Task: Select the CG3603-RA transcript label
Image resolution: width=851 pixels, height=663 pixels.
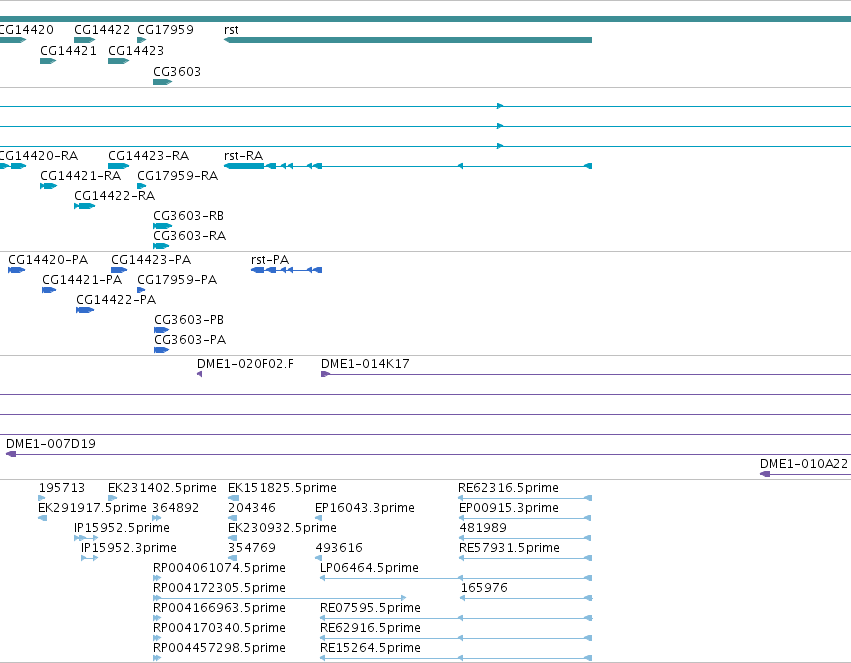Action: coord(189,236)
